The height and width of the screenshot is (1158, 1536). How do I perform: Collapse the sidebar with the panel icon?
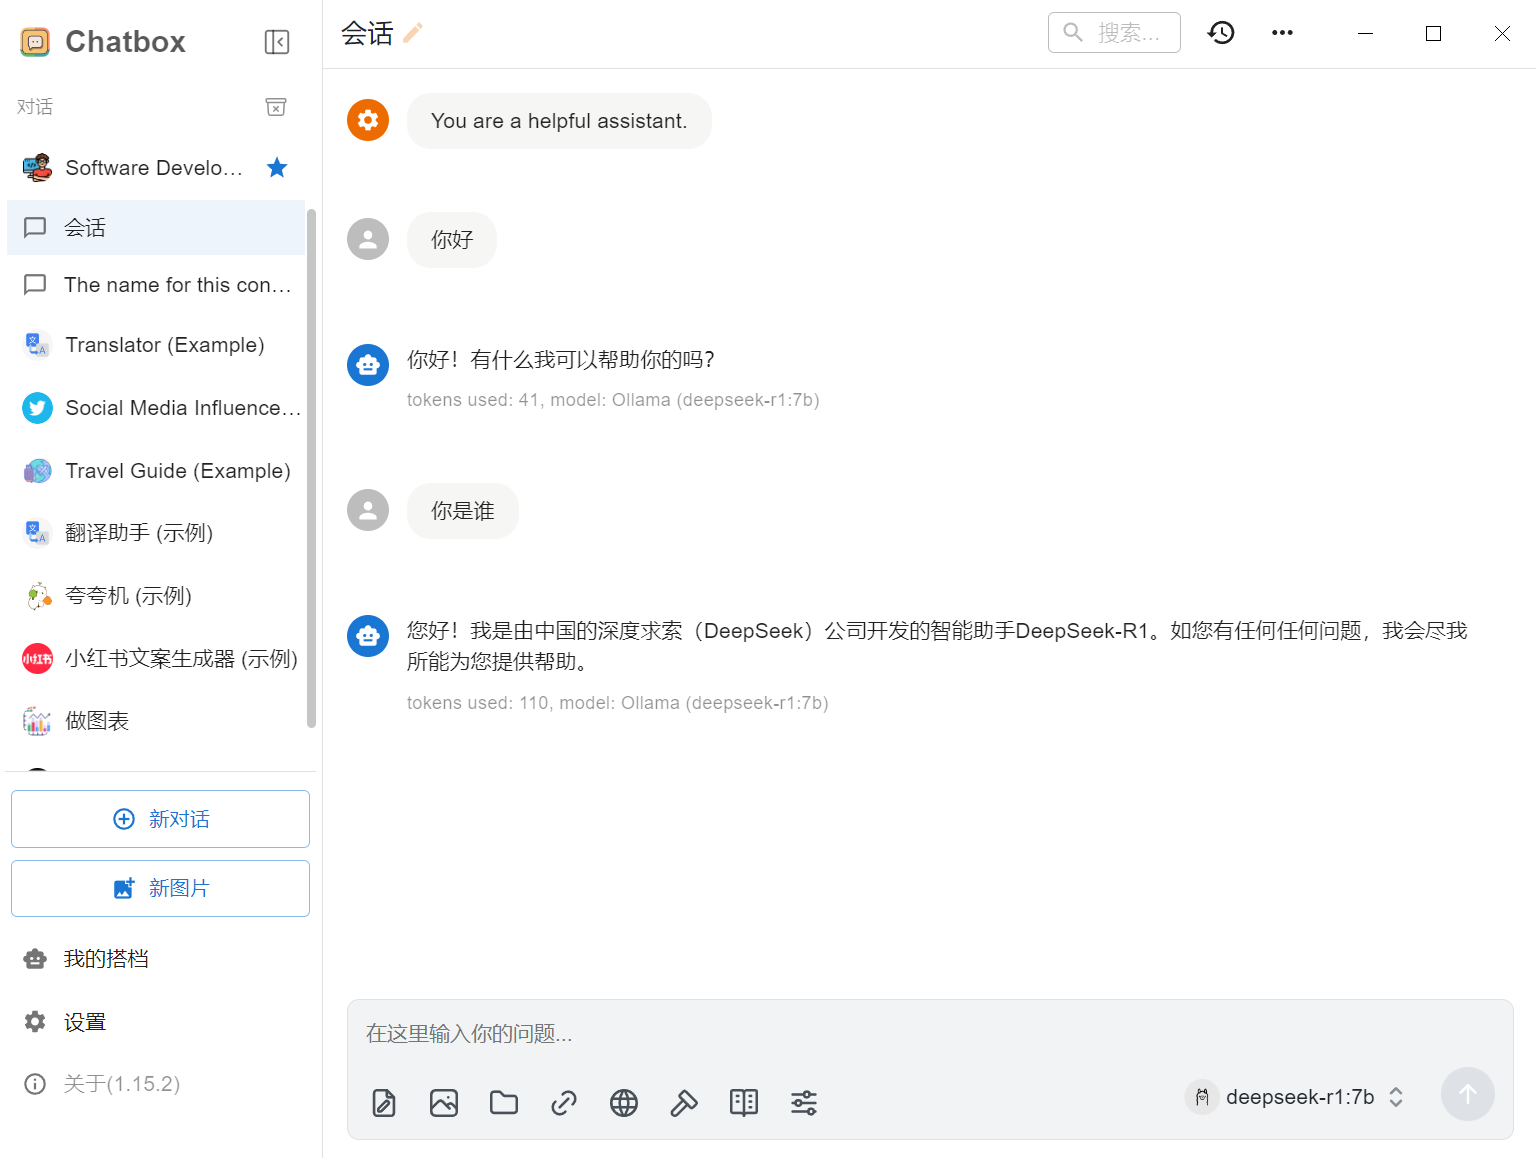pos(276,42)
